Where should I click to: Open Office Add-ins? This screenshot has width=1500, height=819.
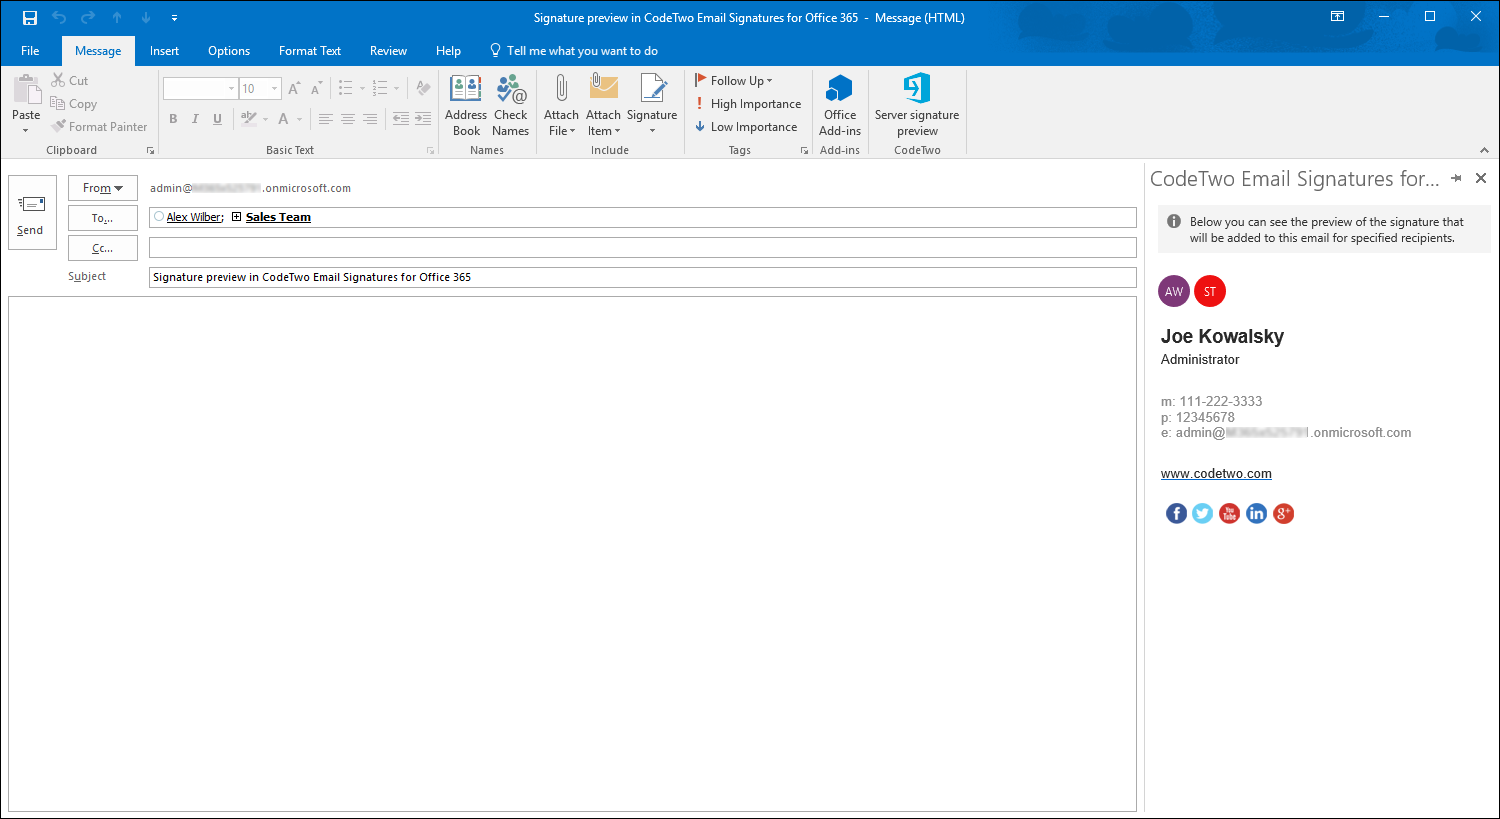click(840, 105)
